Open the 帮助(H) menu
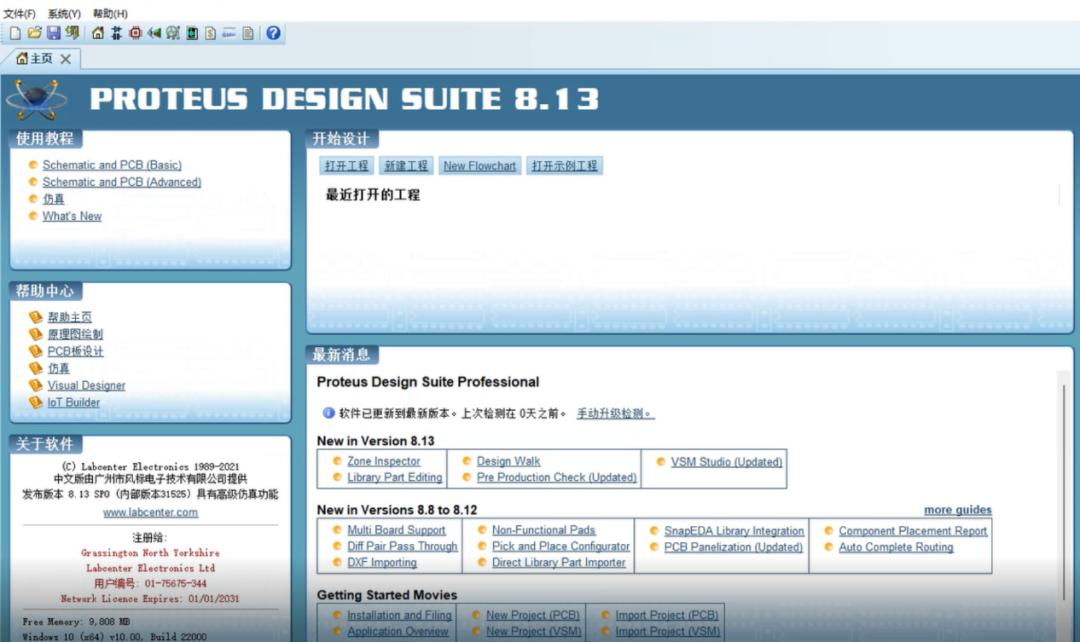Viewport: 1080px width, 642px height. [110, 14]
